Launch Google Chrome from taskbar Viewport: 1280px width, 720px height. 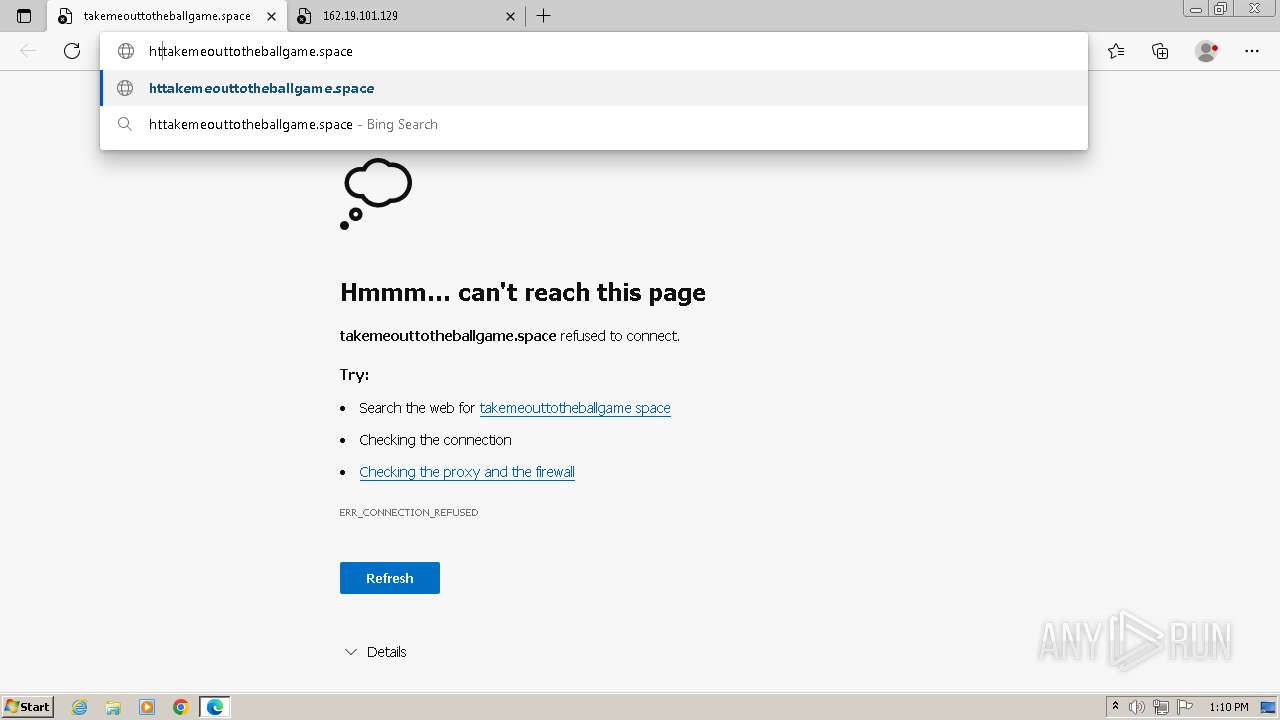(181, 707)
